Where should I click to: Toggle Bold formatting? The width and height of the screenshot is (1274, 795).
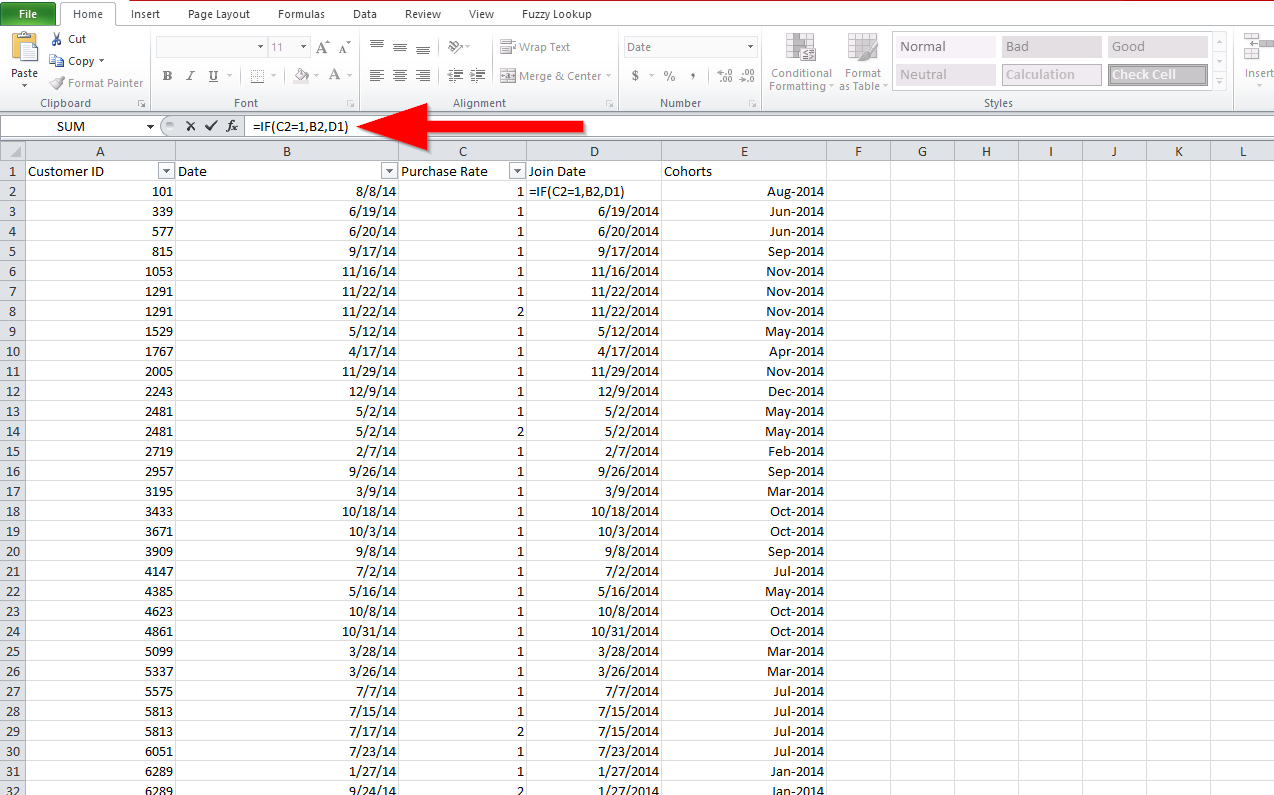point(167,76)
